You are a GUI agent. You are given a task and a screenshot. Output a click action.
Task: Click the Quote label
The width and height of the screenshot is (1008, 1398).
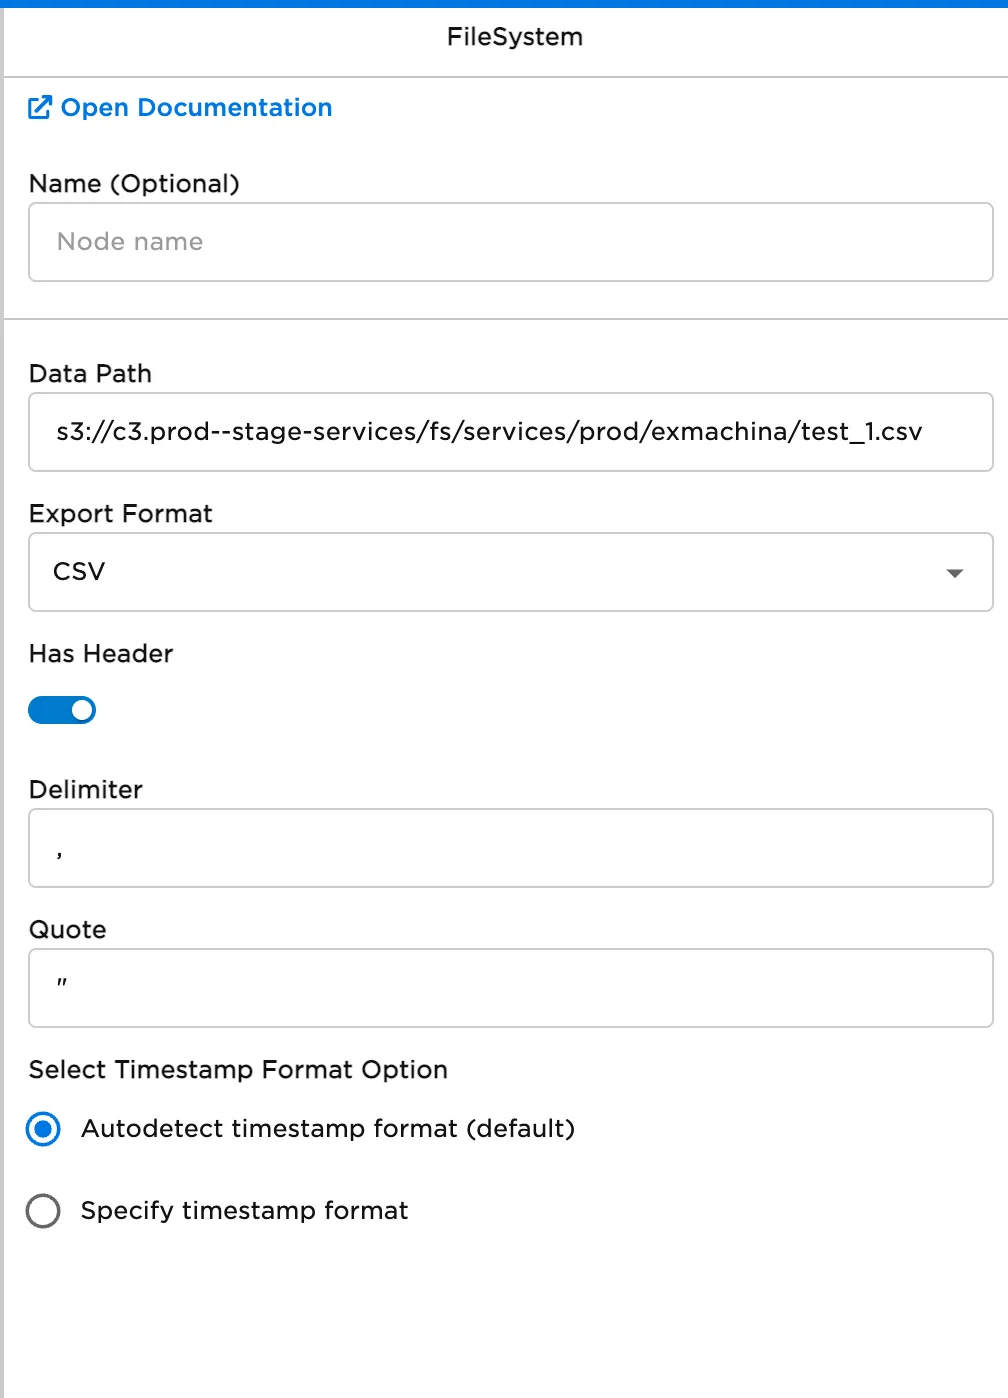tap(68, 930)
